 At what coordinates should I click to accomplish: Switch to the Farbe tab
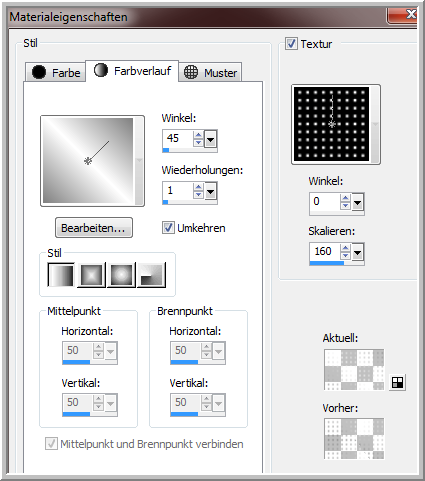tap(55, 72)
